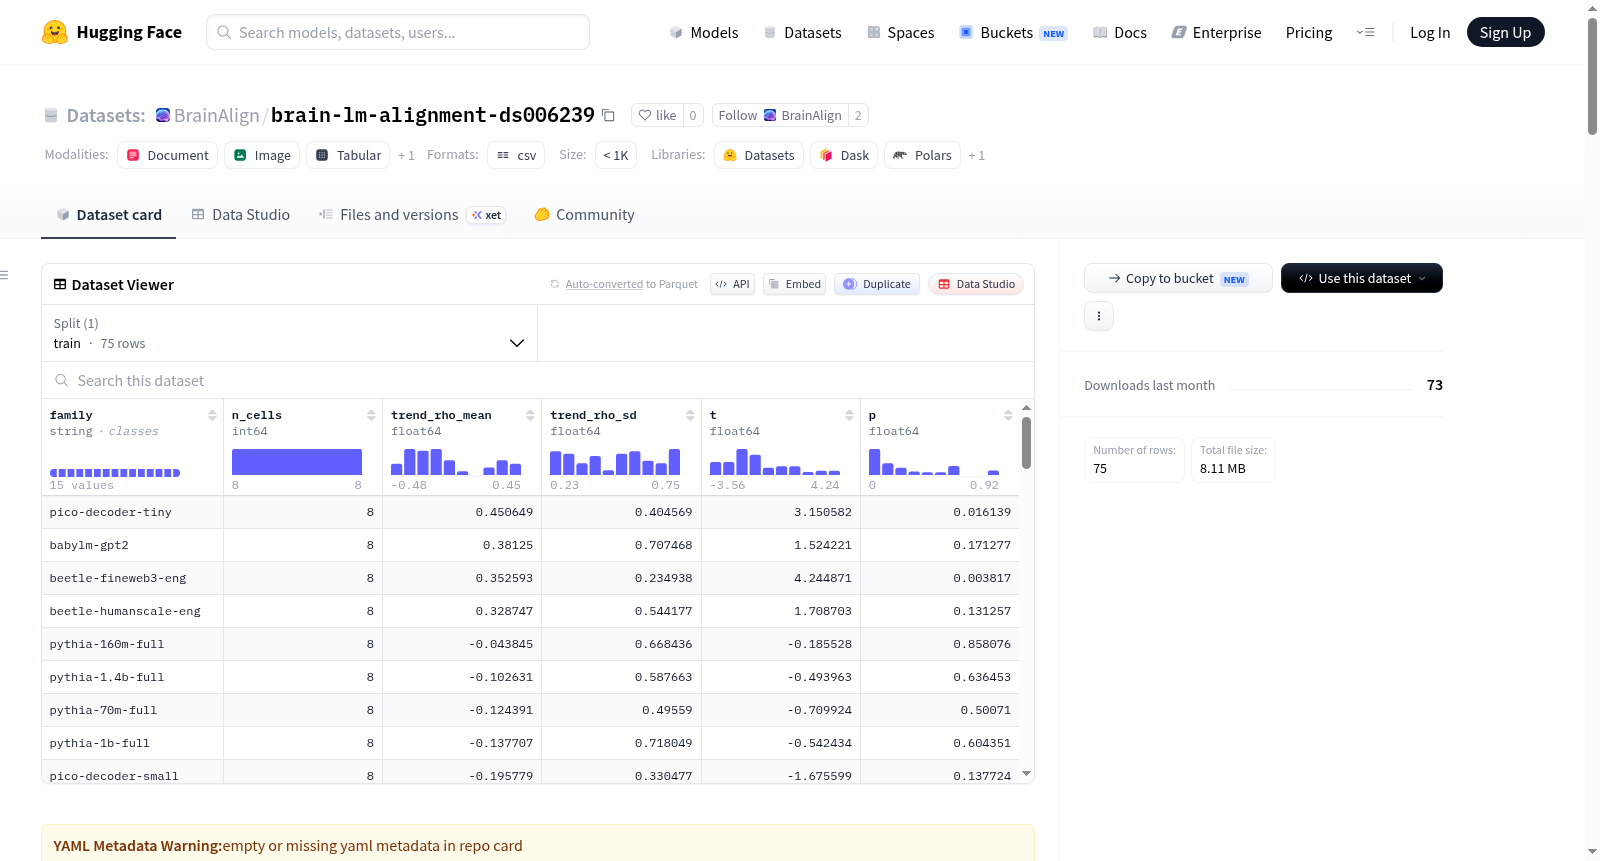The width and height of the screenshot is (1600, 861).
Task: Sort the p column
Action: (1008, 415)
